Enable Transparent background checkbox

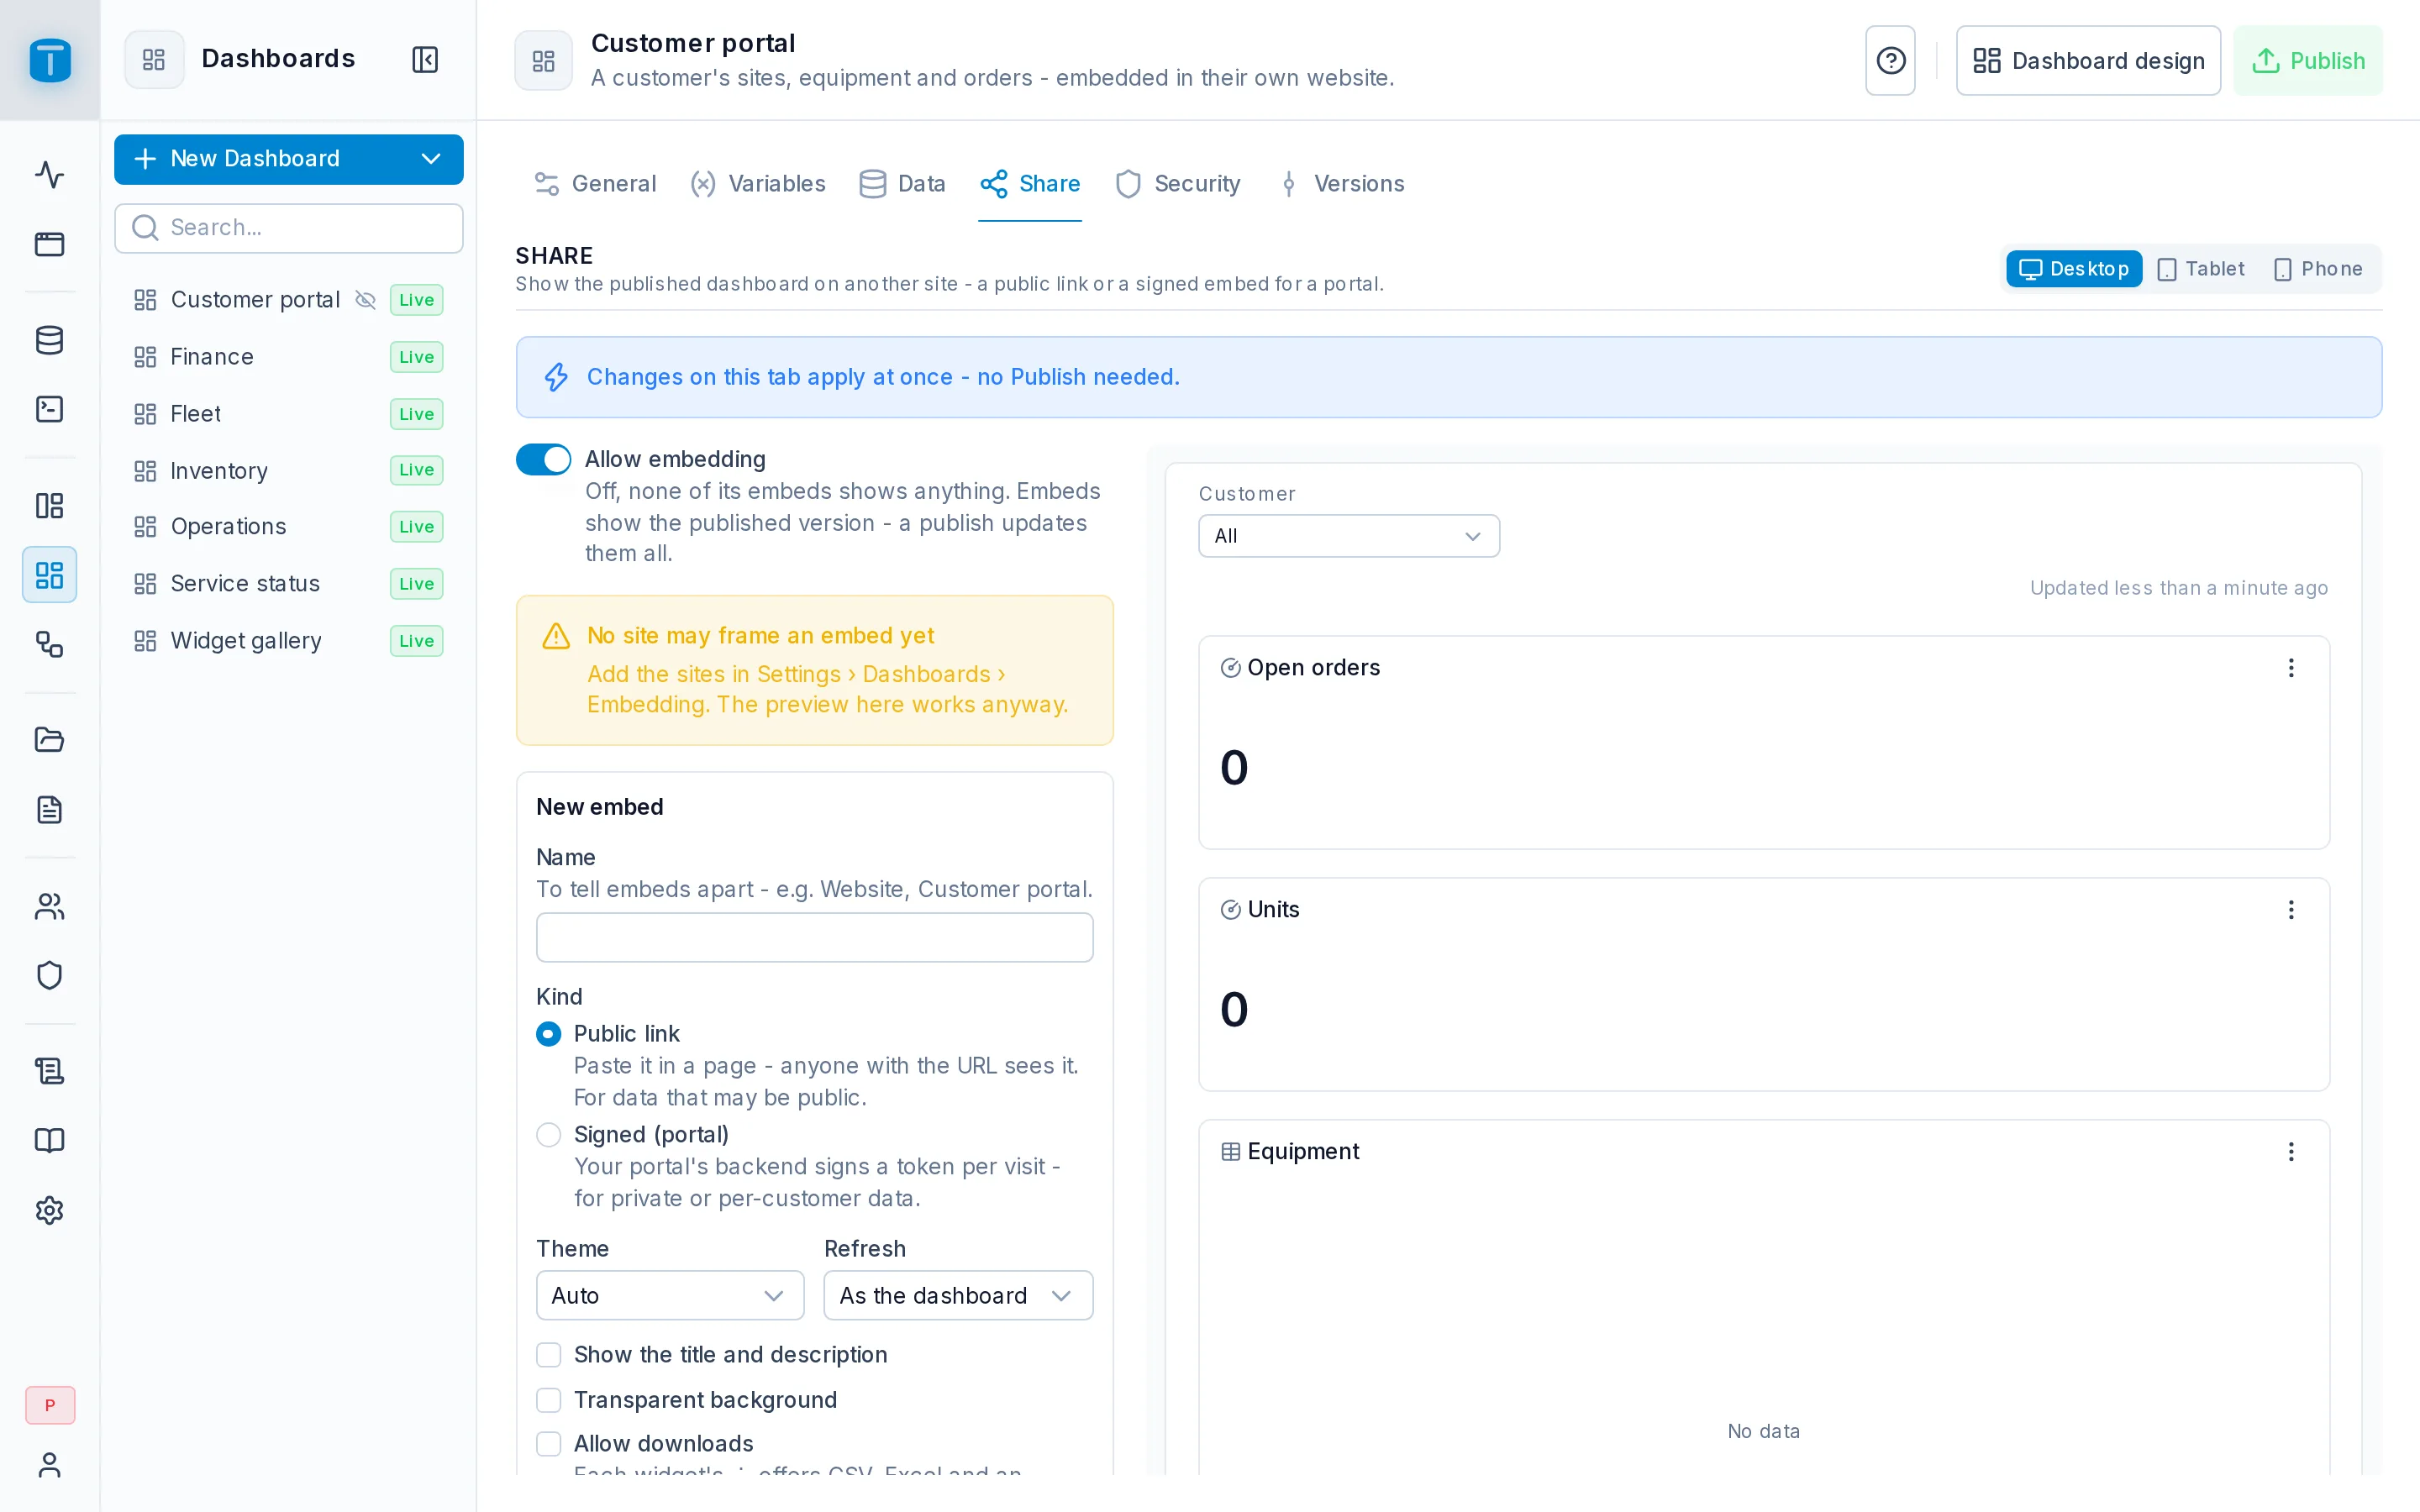548,1400
